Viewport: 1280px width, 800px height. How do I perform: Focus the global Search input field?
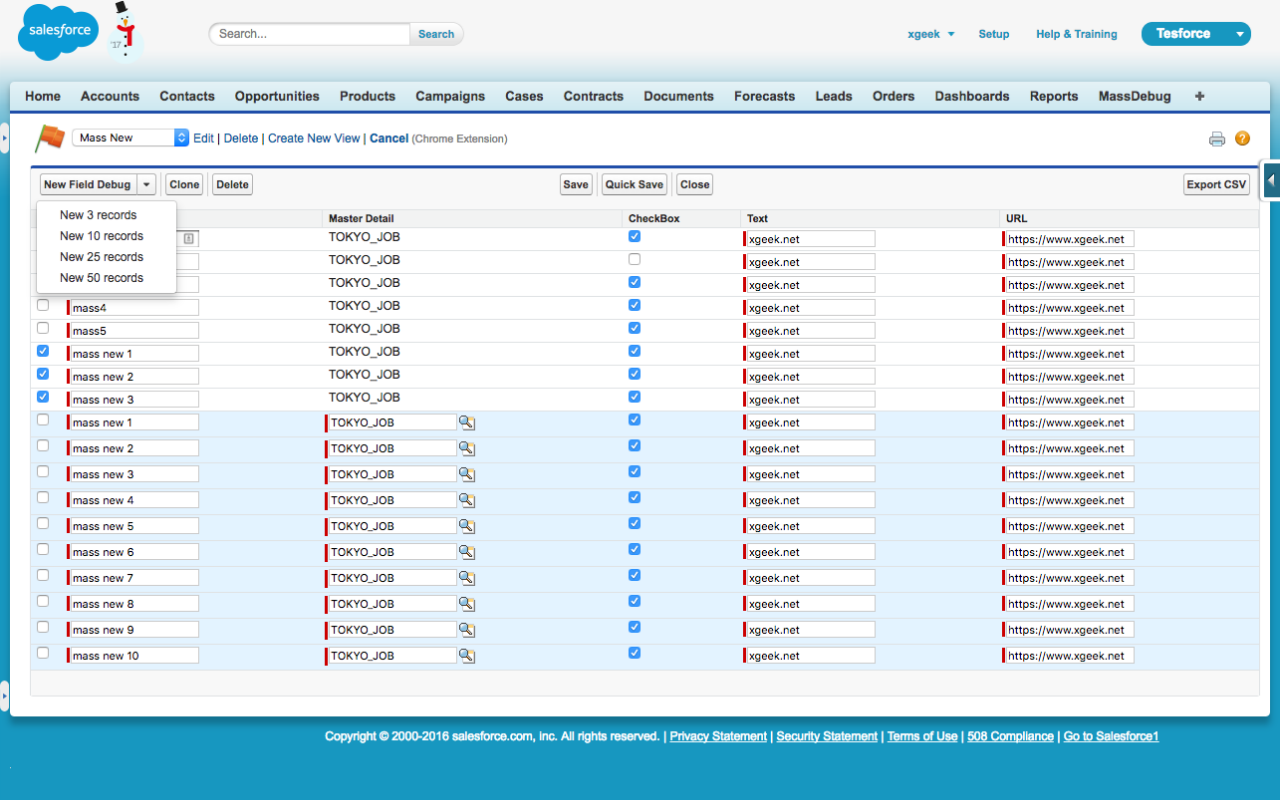(310, 34)
